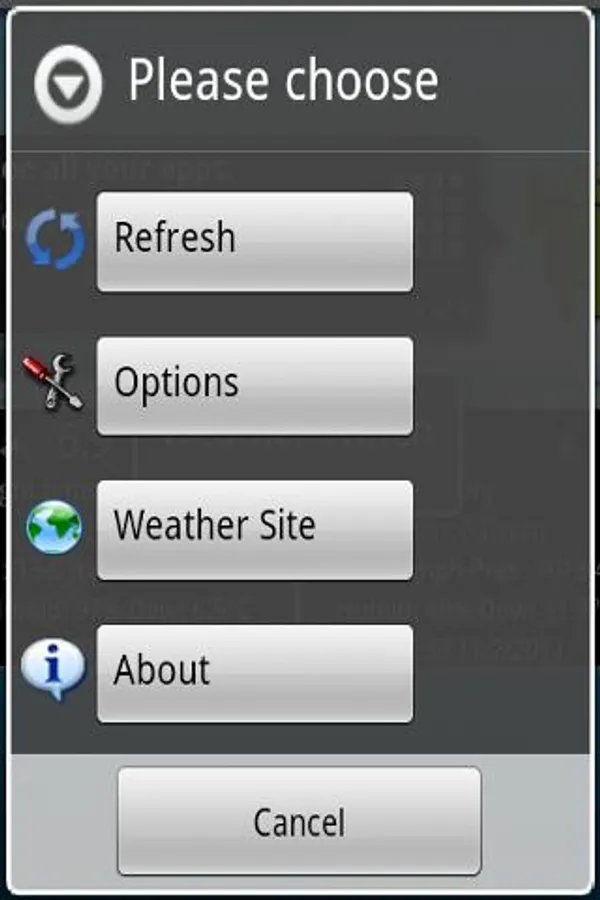Image resolution: width=600 pixels, height=900 pixels.
Task: Click the blue circular arrows refresh icon
Action: tap(55, 239)
